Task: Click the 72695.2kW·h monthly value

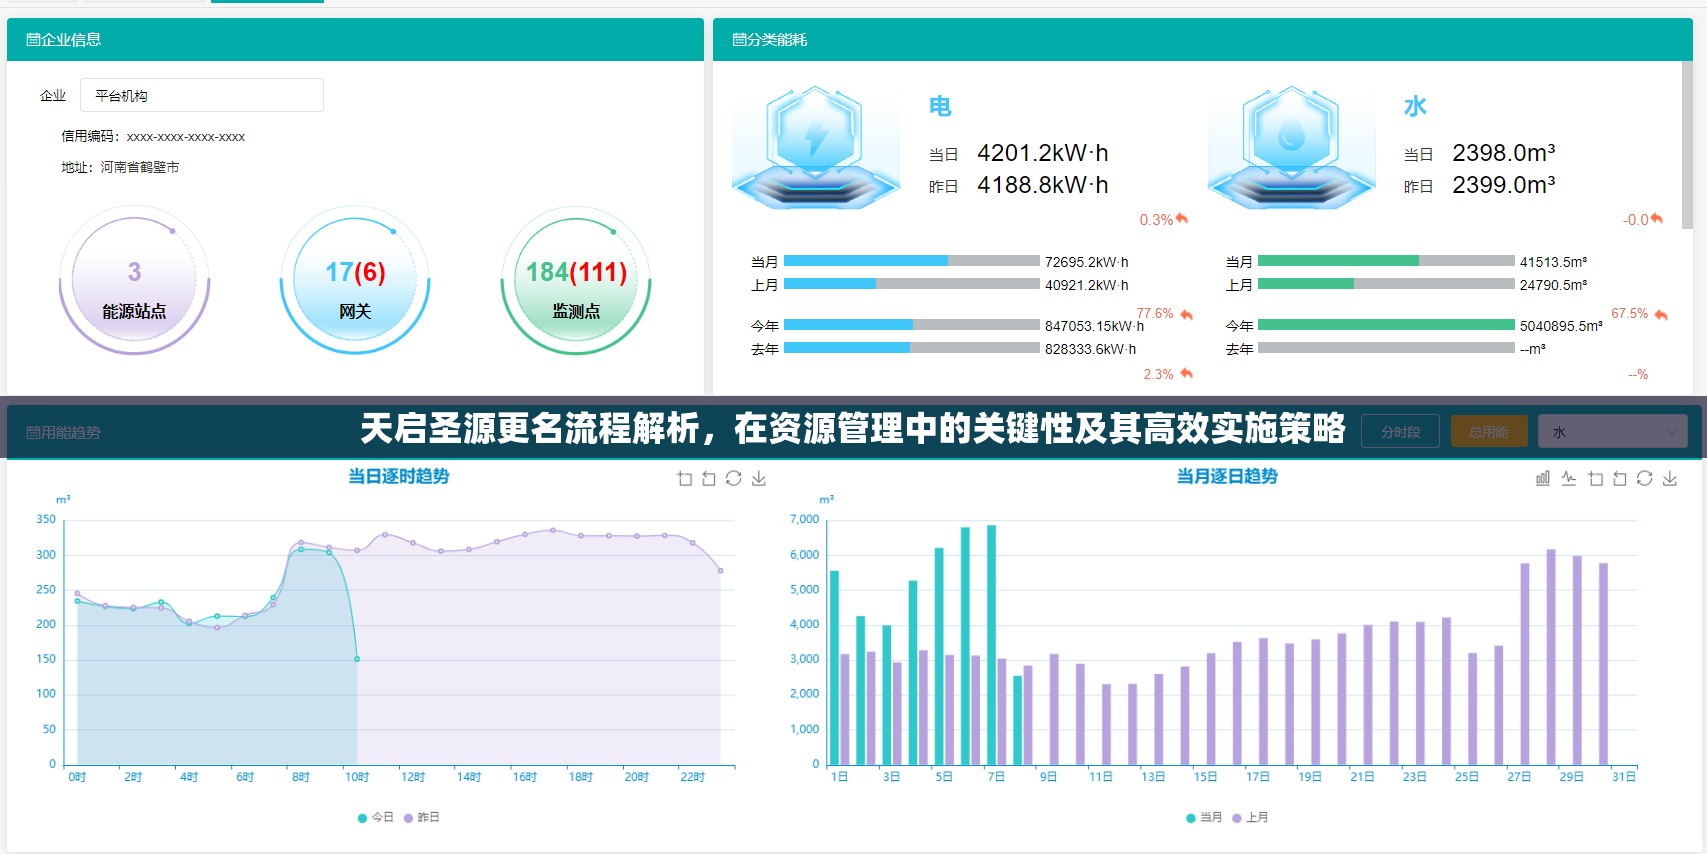Action: 1087,262
